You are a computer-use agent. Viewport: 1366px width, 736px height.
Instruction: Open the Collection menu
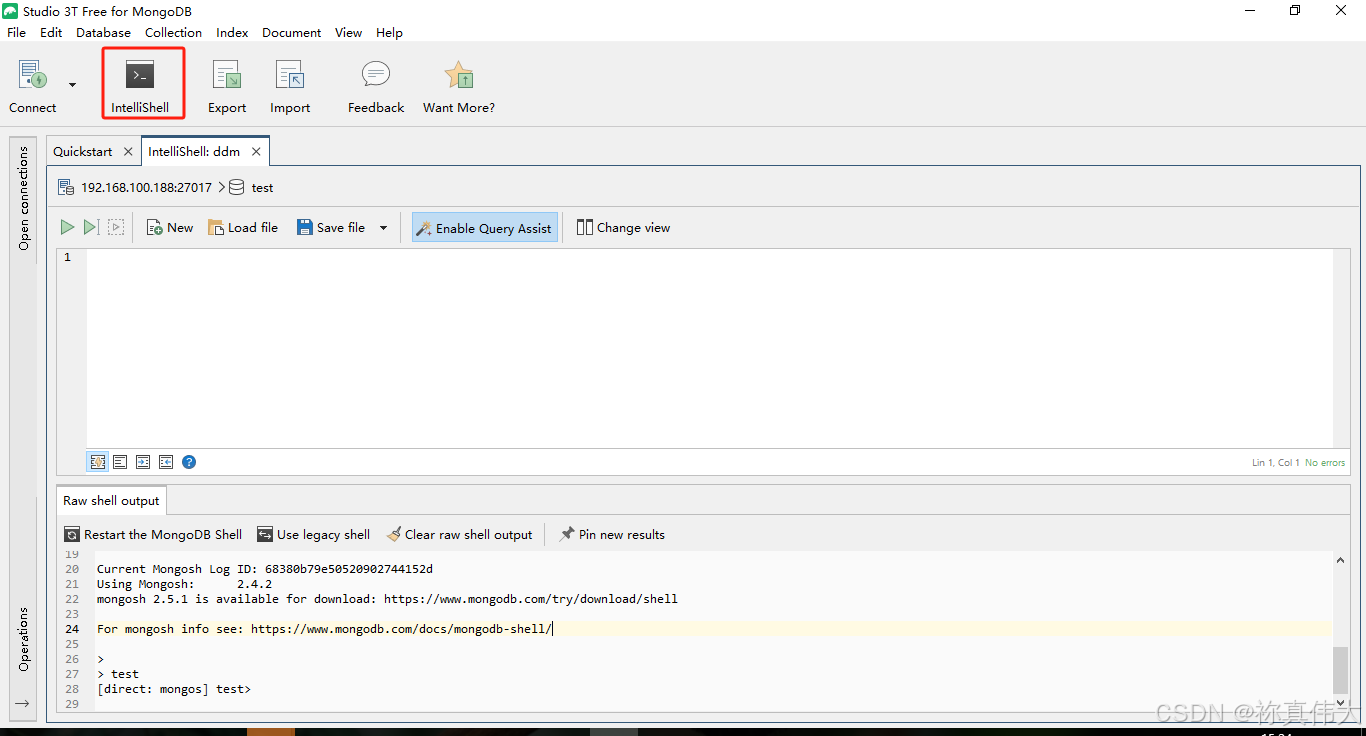(173, 32)
